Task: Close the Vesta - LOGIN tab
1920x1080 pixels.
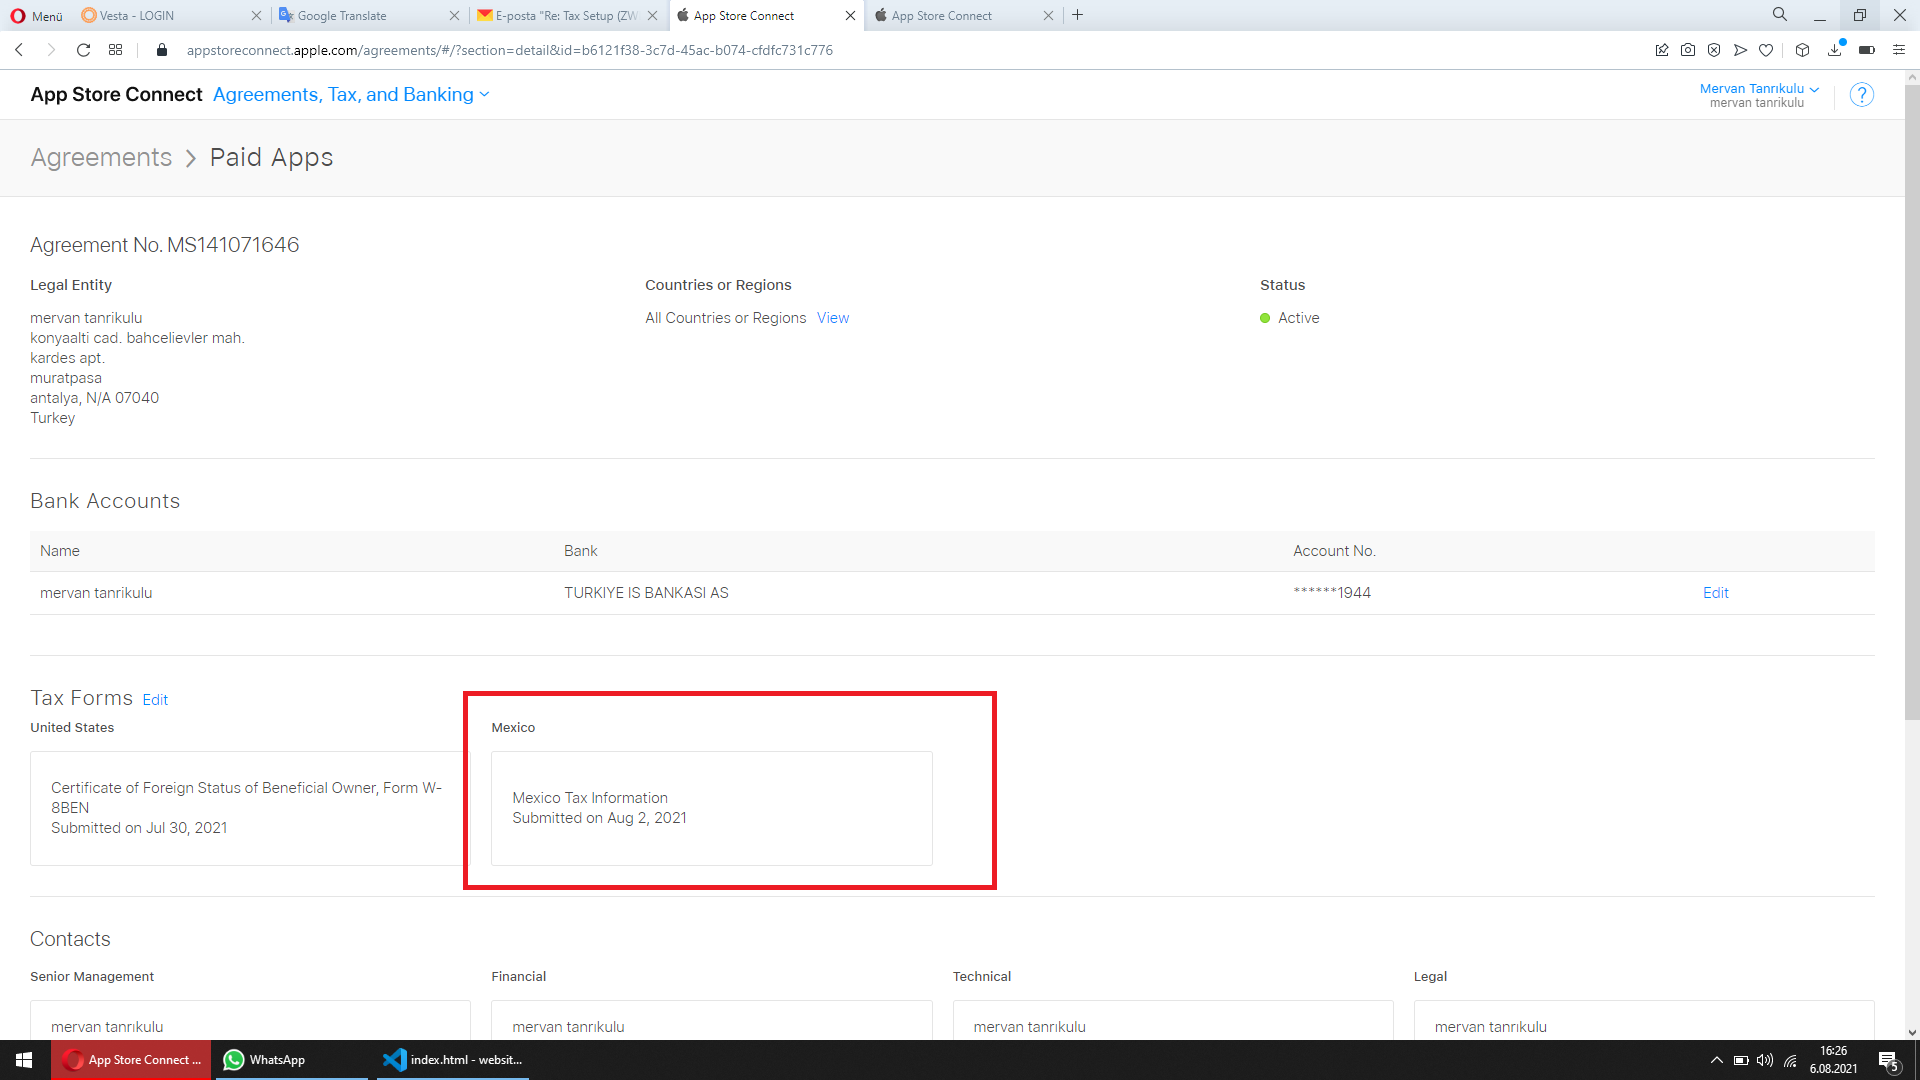Action: pyautogui.click(x=256, y=15)
